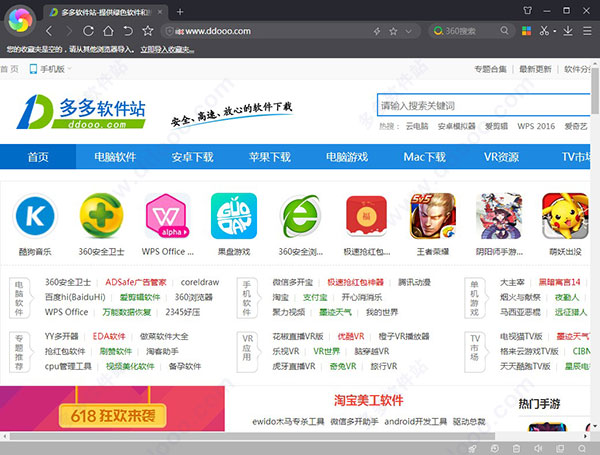Open the red envelope 极速抢红包 icon

click(x=366, y=216)
